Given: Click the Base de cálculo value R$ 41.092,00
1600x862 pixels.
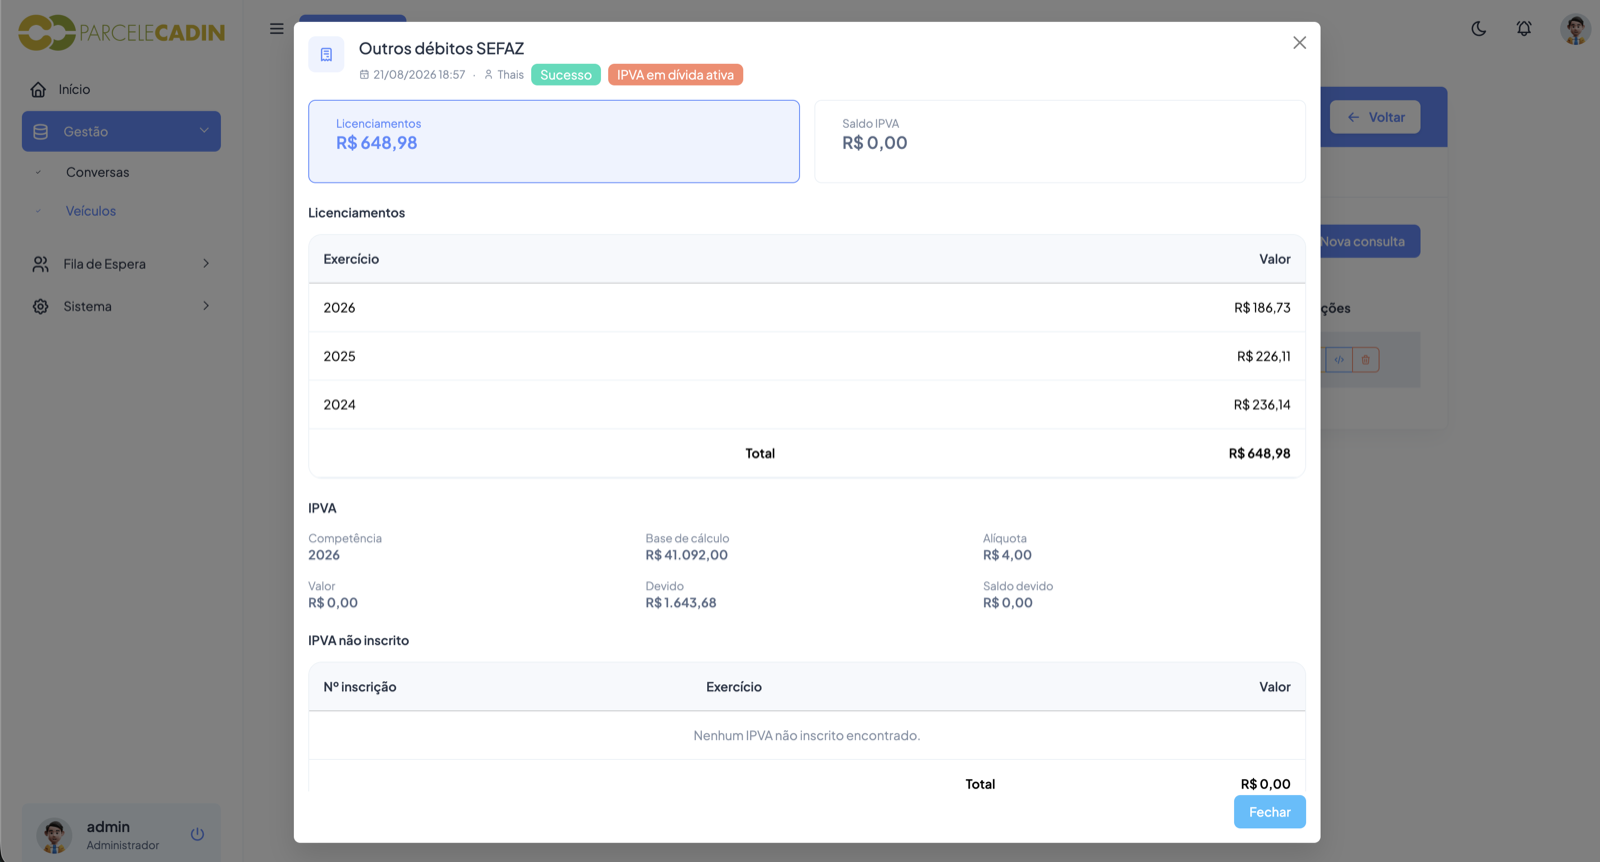Looking at the screenshot, I should 687,555.
